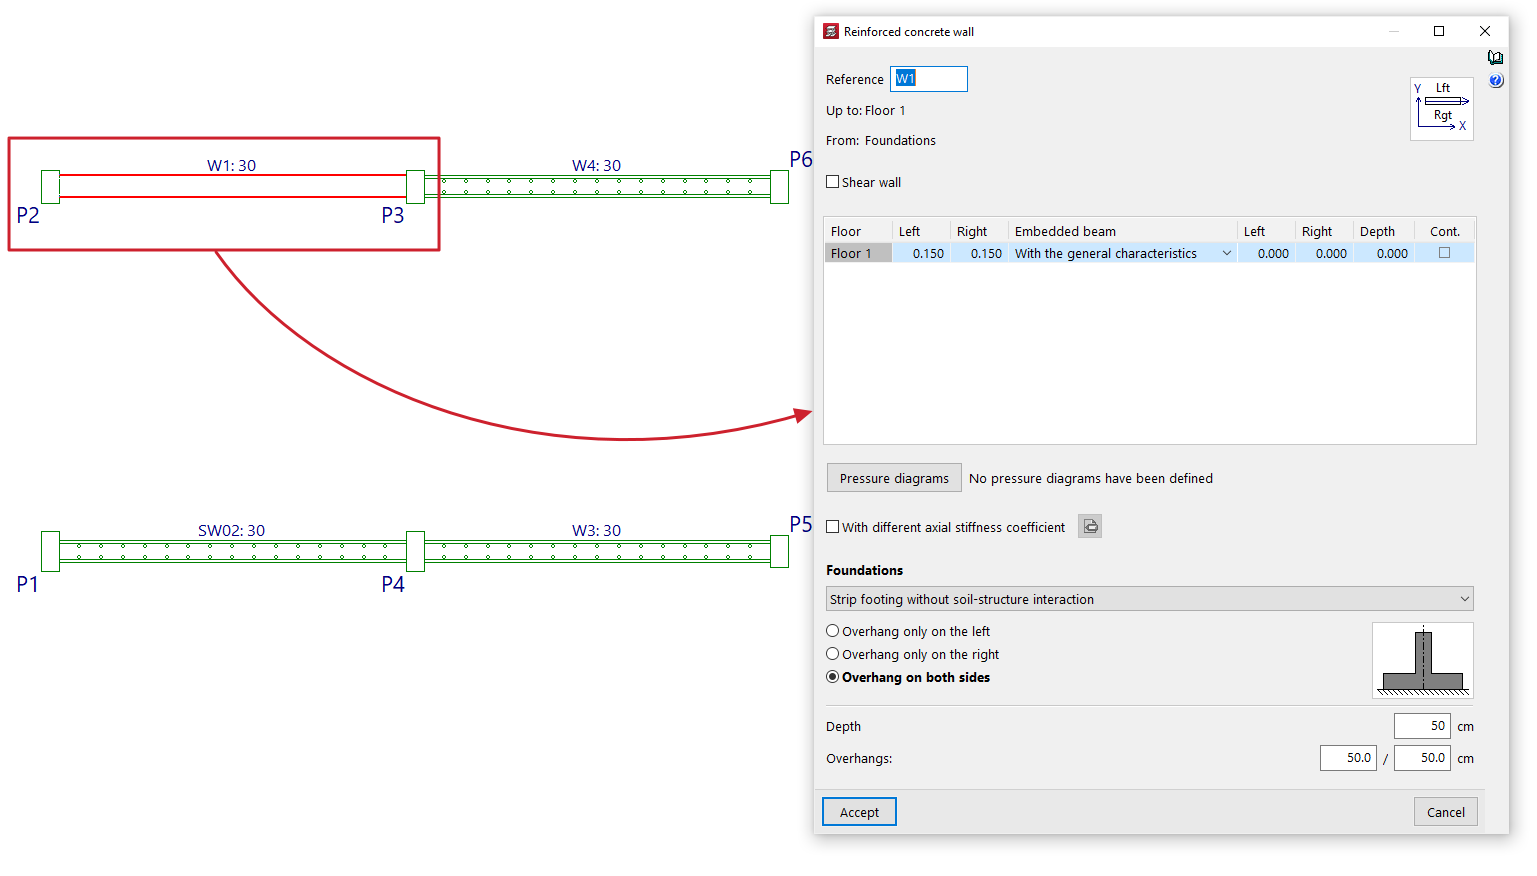The height and width of the screenshot is (876, 1537).
Task: Maximize the Reinforced concrete wall dialog
Action: (1439, 31)
